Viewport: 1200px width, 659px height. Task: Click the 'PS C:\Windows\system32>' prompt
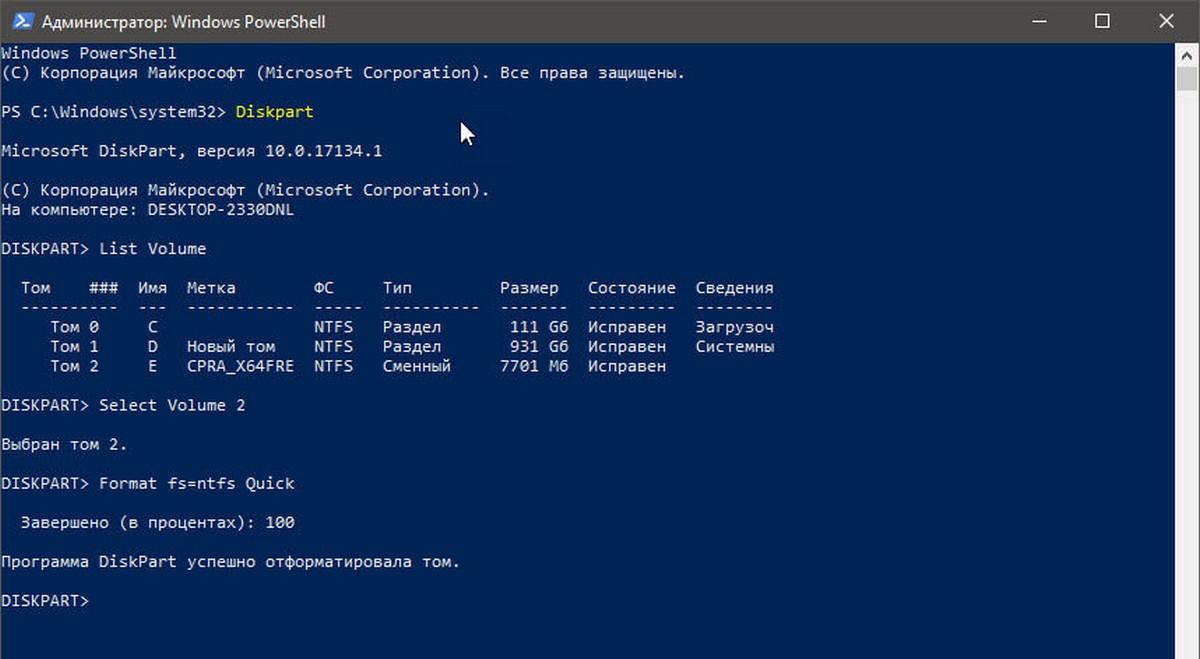click(114, 112)
